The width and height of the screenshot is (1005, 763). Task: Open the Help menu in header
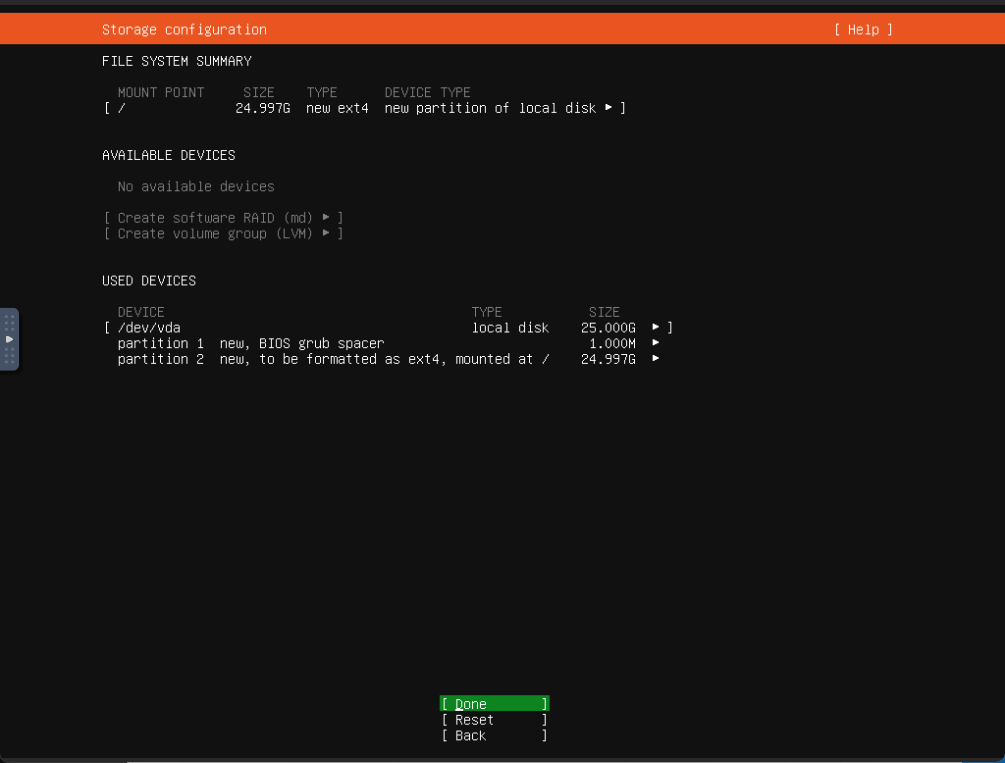[863, 30]
